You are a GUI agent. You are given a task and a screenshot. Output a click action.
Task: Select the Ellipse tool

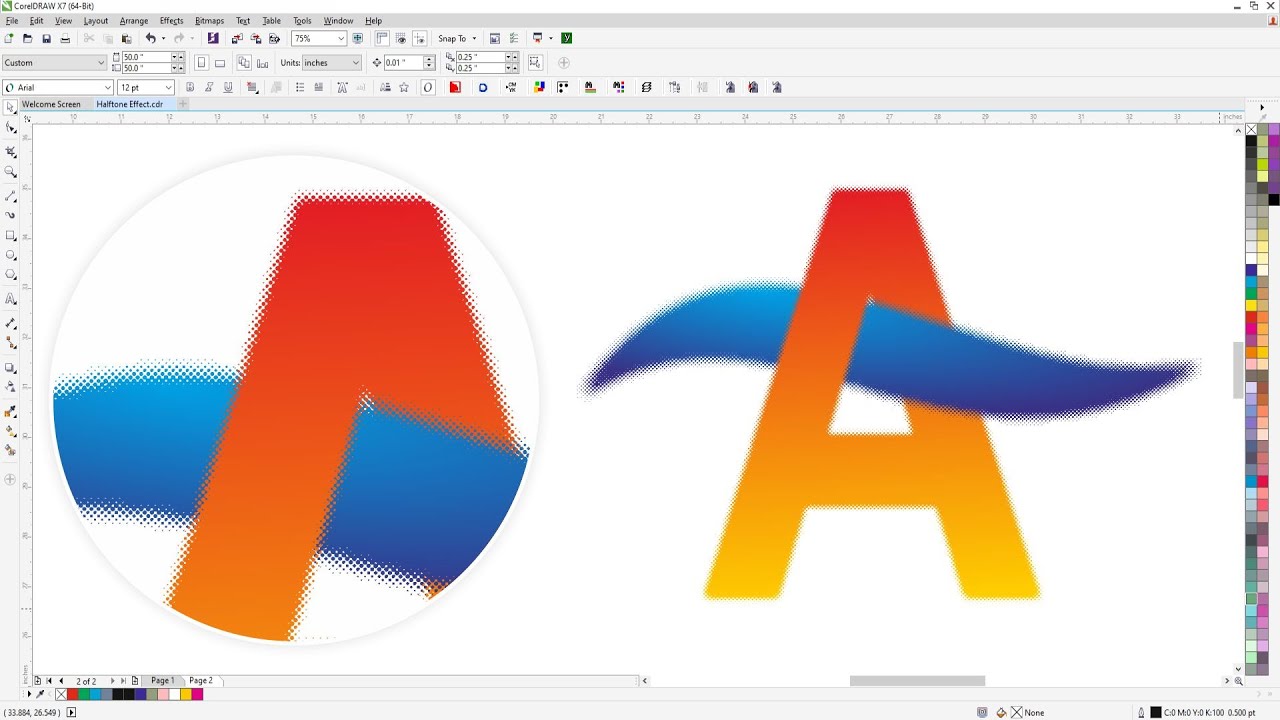click(x=11, y=255)
